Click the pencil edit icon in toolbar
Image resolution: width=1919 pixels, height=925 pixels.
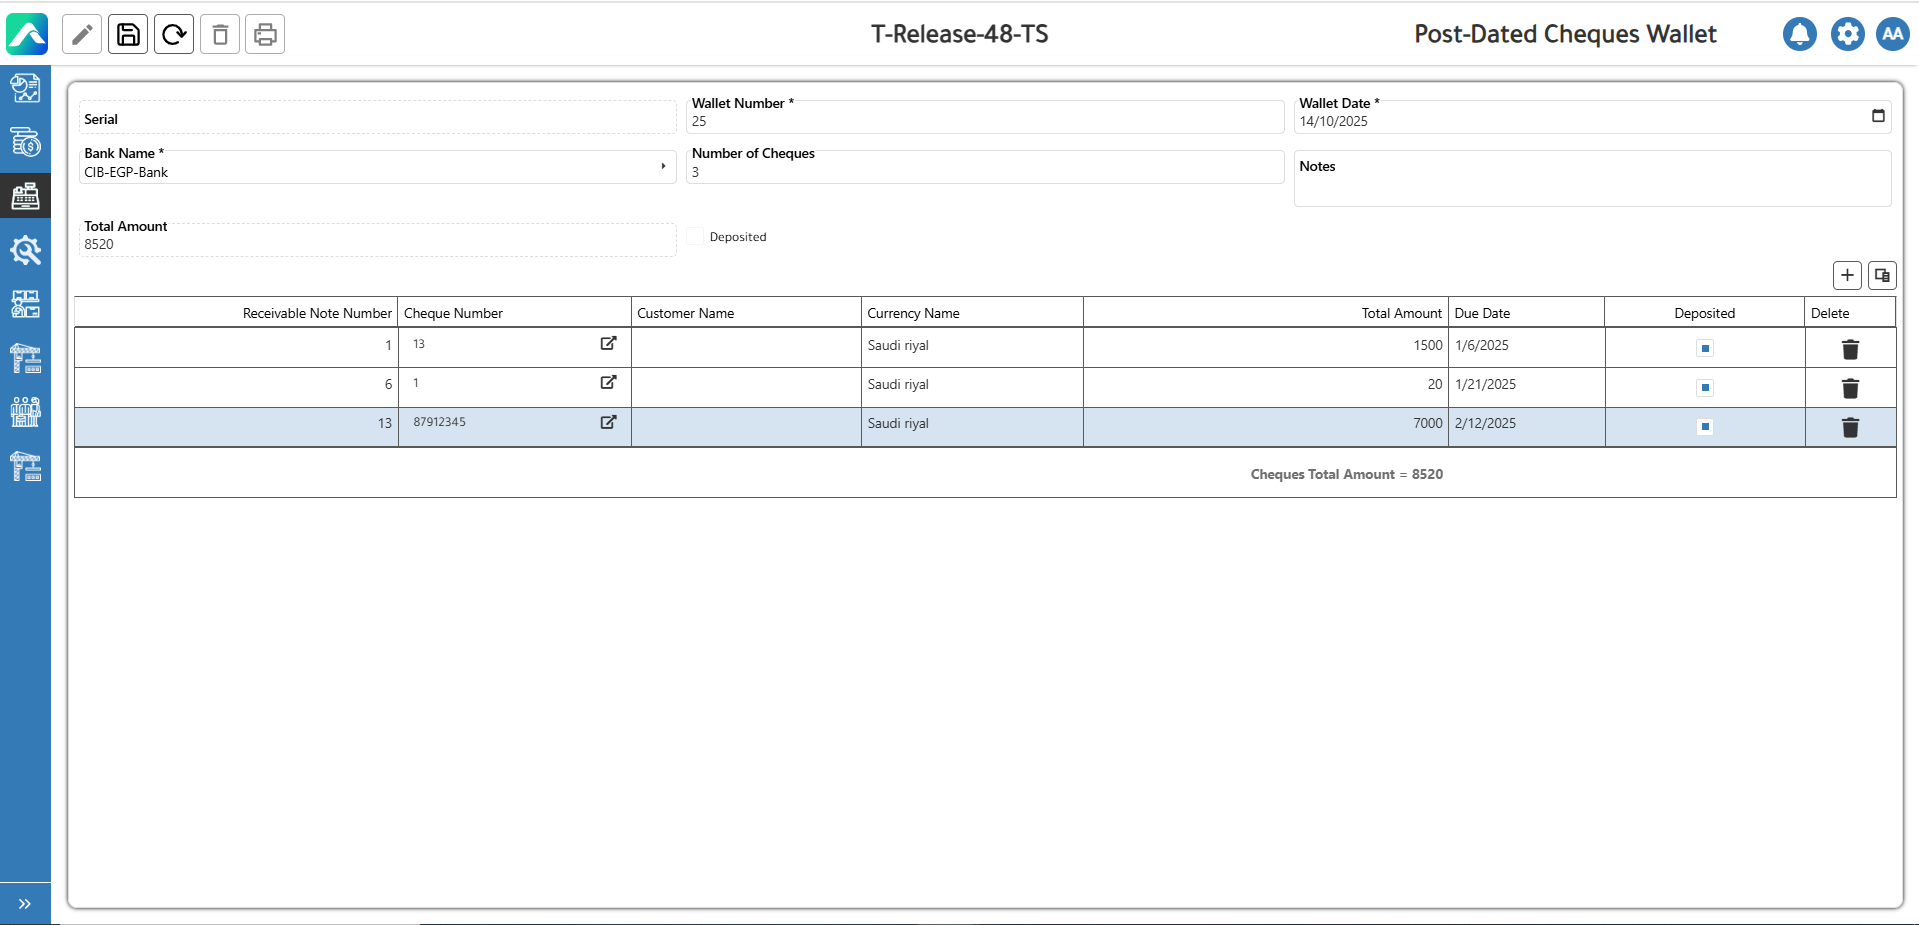tap(82, 35)
